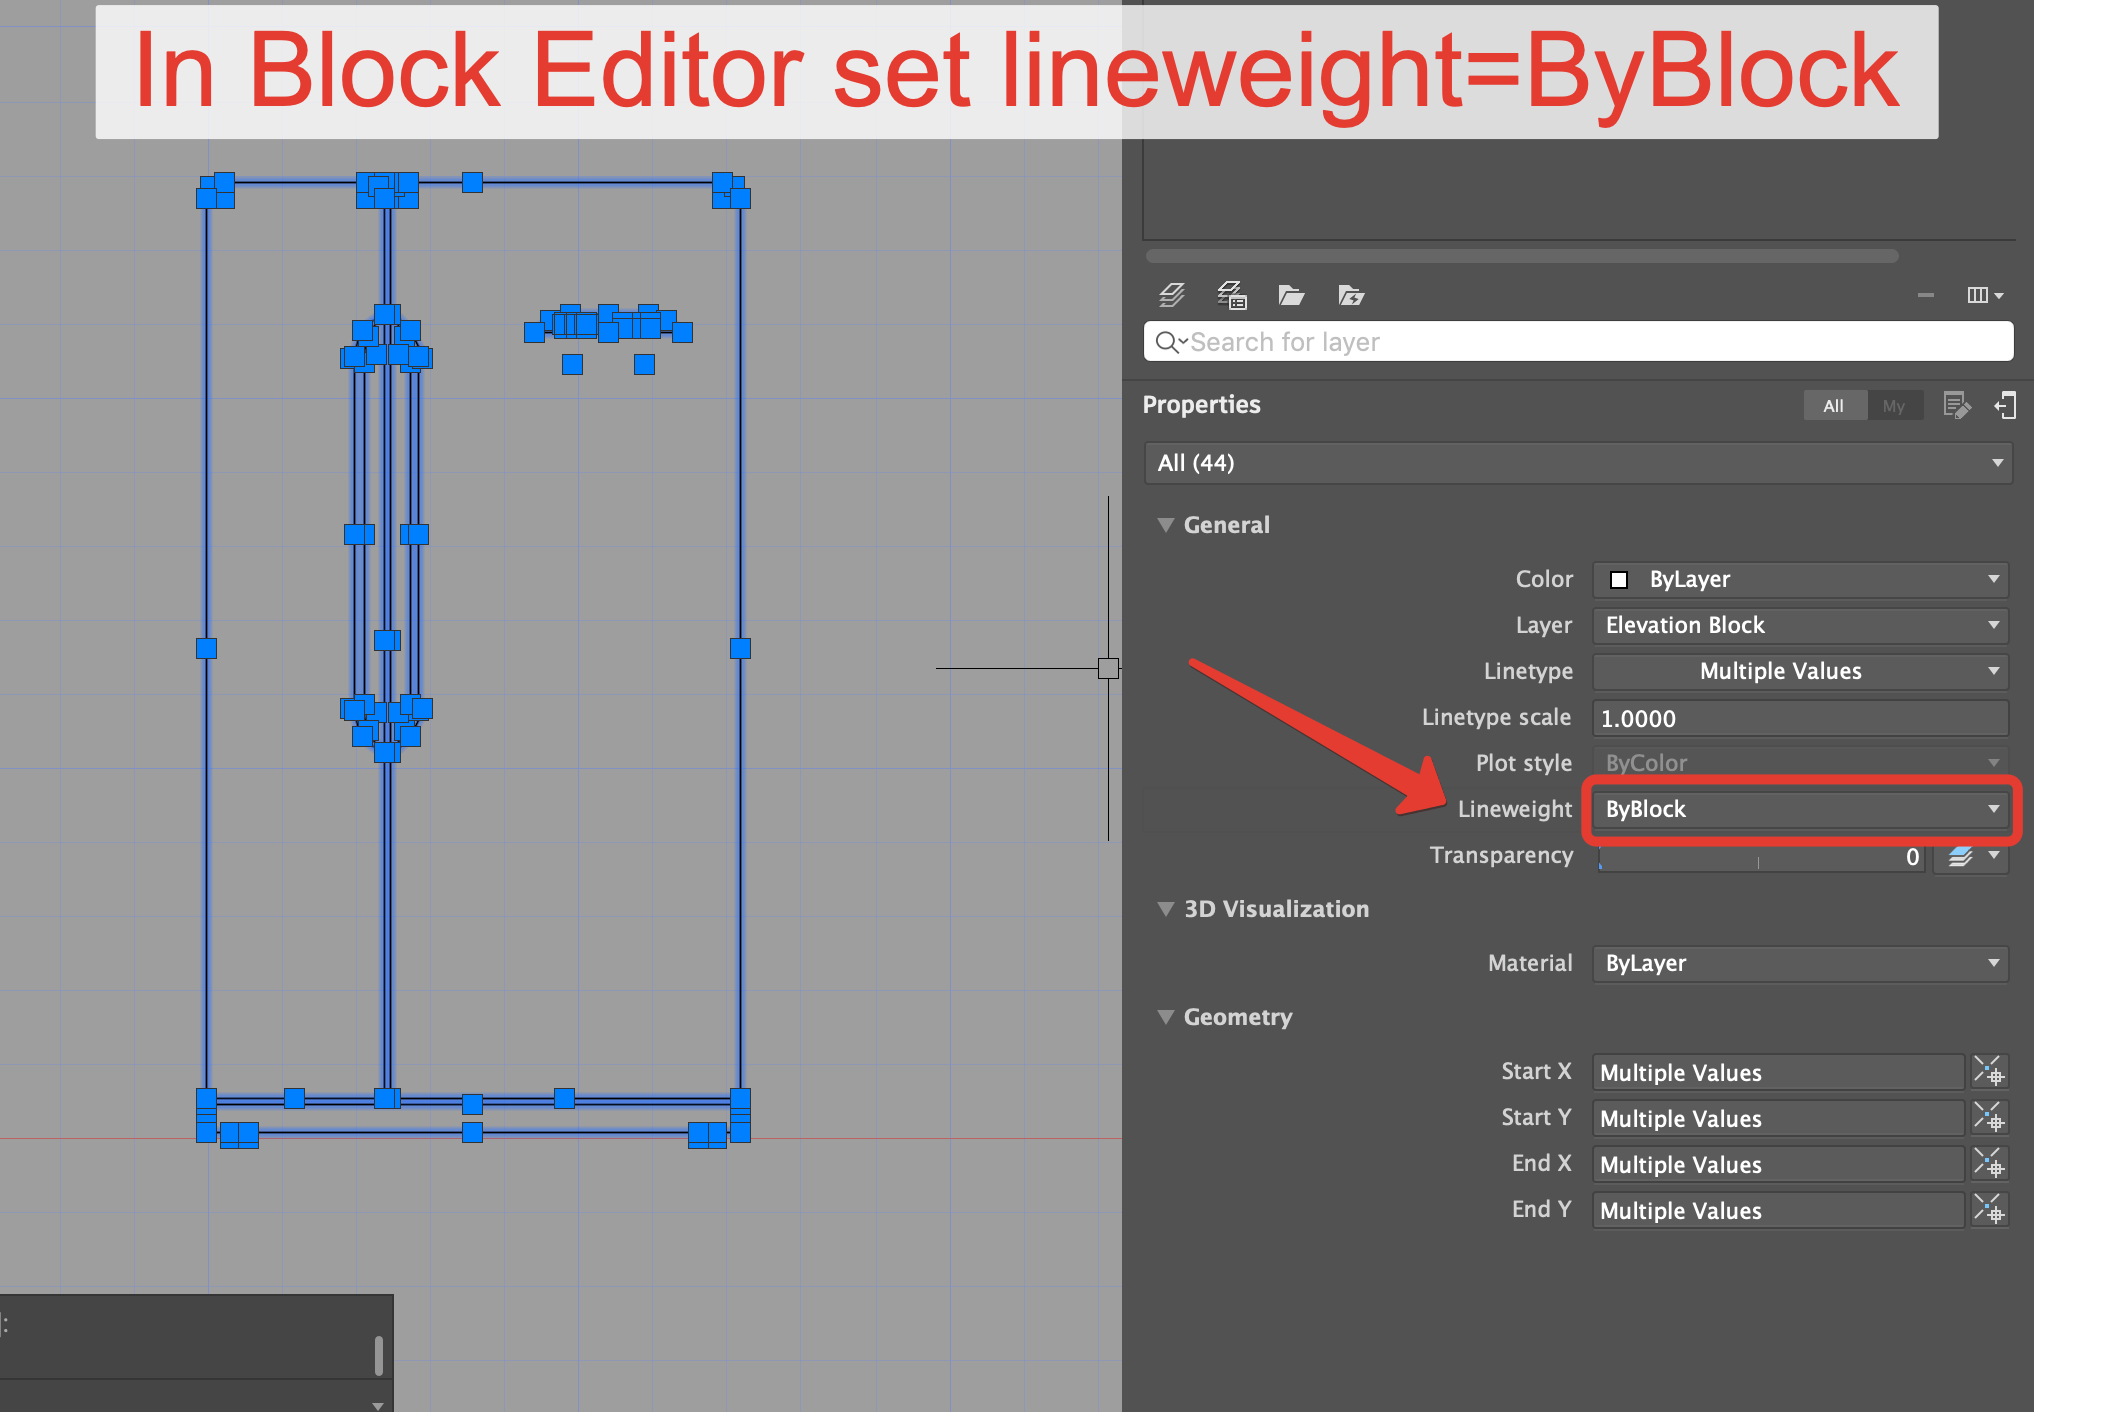
Task: Open the Lineweight ByBlock dropdown
Action: click(1800, 809)
